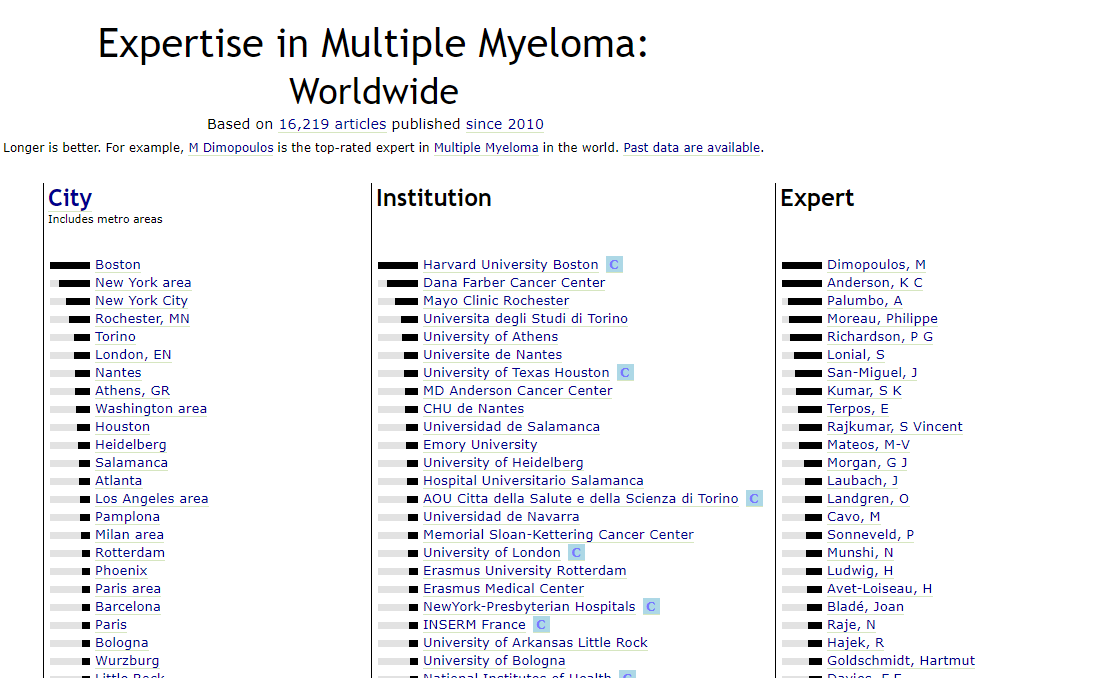Click the rating bar beside Dimopoulos, M
This screenshot has width=1093, height=678.
801,265
